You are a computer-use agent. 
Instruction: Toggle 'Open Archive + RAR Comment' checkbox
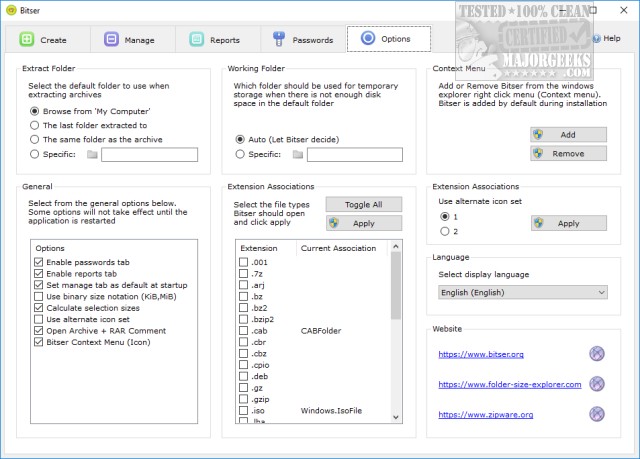[x=39, y=330]
